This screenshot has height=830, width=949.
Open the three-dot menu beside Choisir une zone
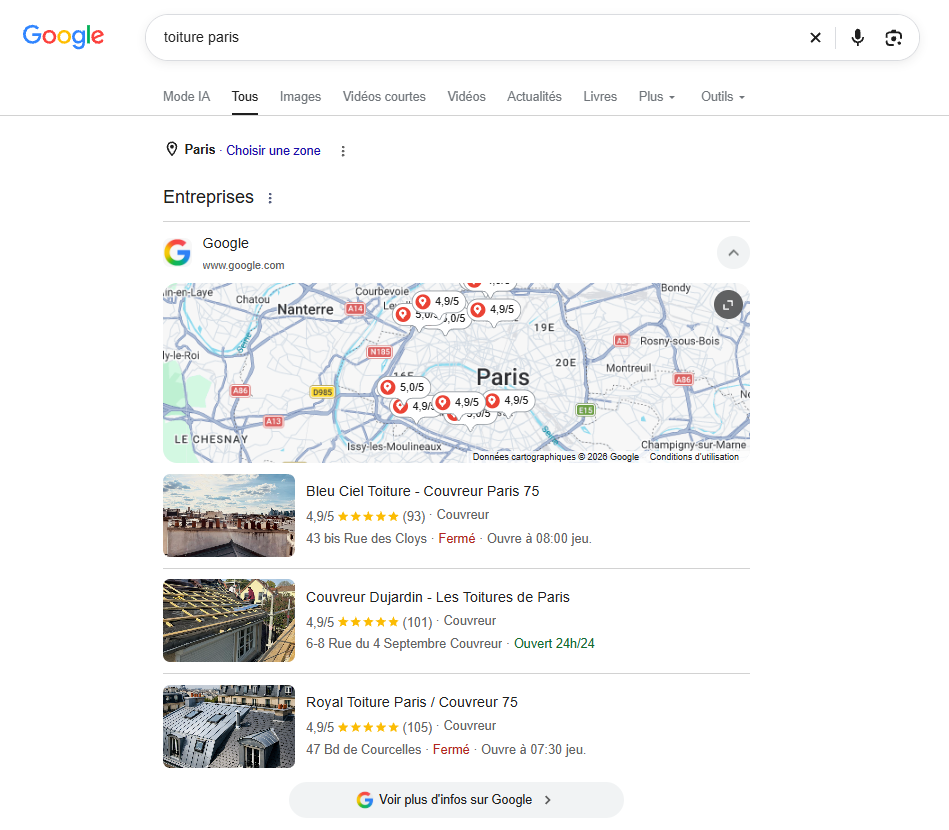(x=343, y=151)
